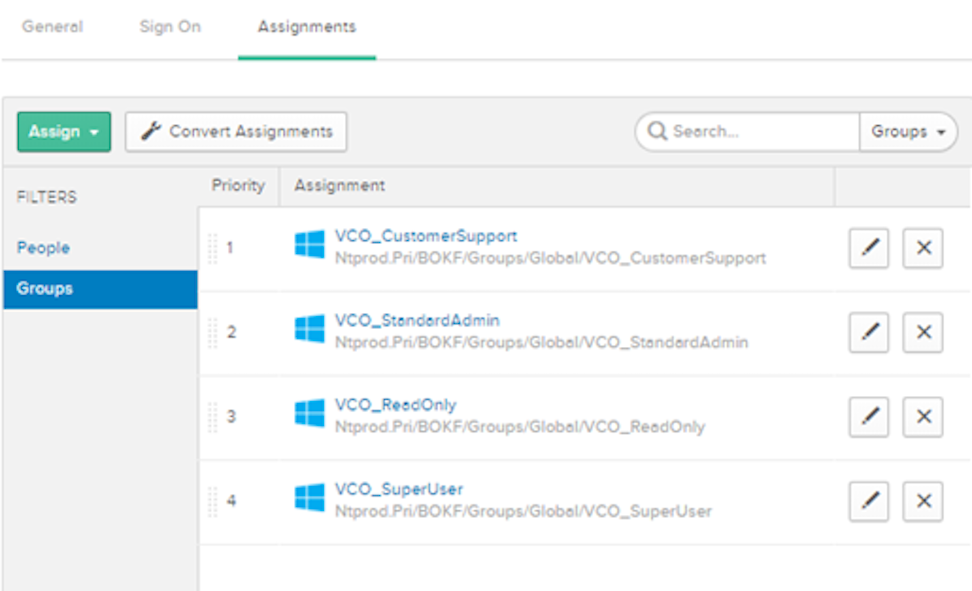Click pencil icon for VCO_StandardAdmin

[x=869, y=332]
